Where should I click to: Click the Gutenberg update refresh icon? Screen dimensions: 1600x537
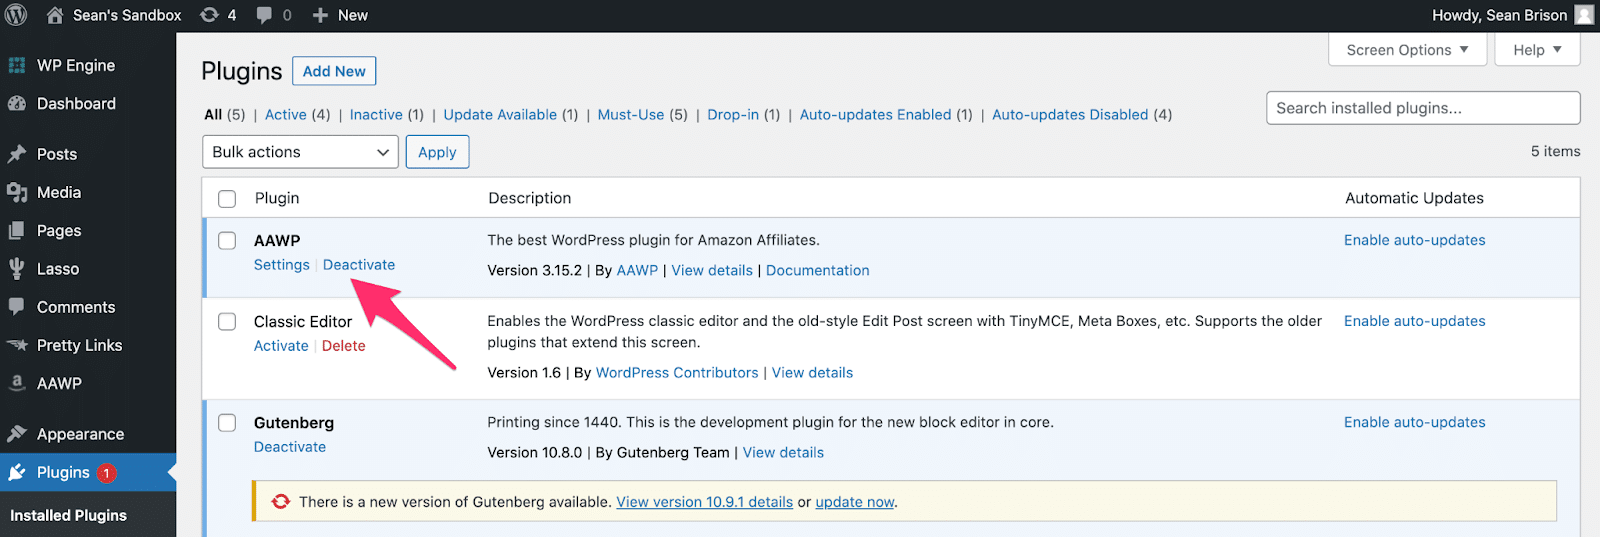coord(281,502)
